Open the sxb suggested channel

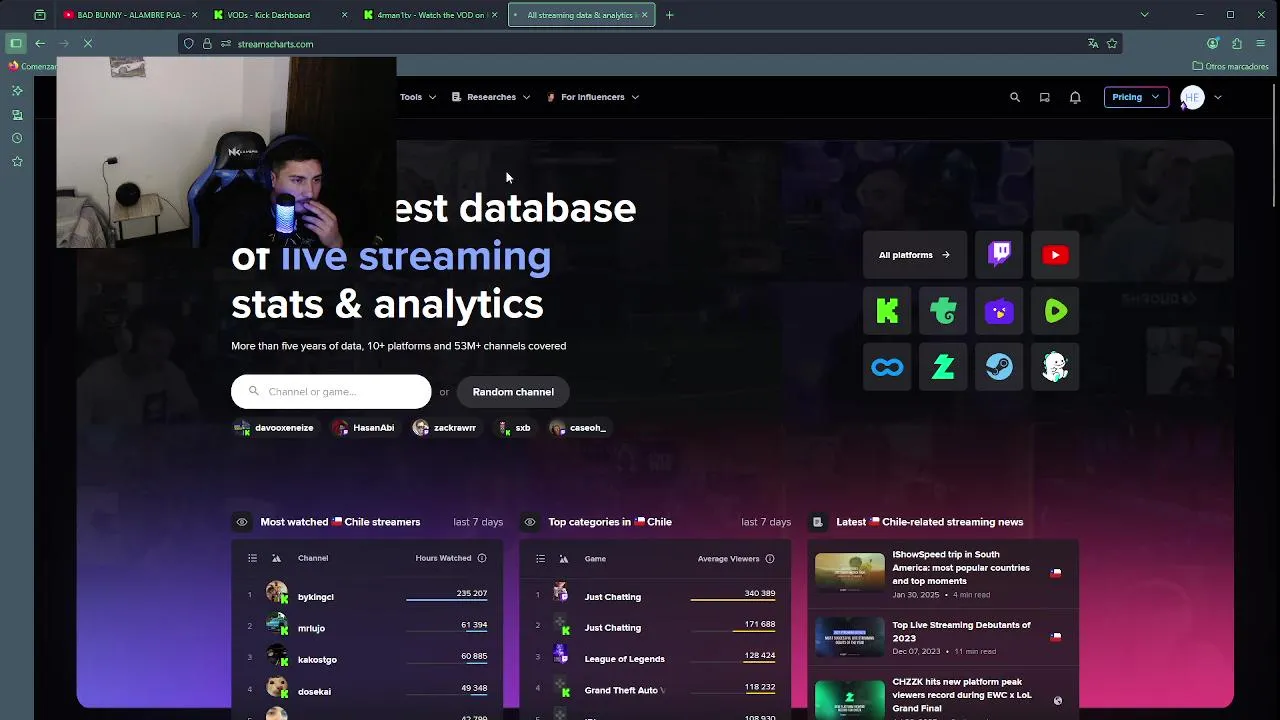514,428
